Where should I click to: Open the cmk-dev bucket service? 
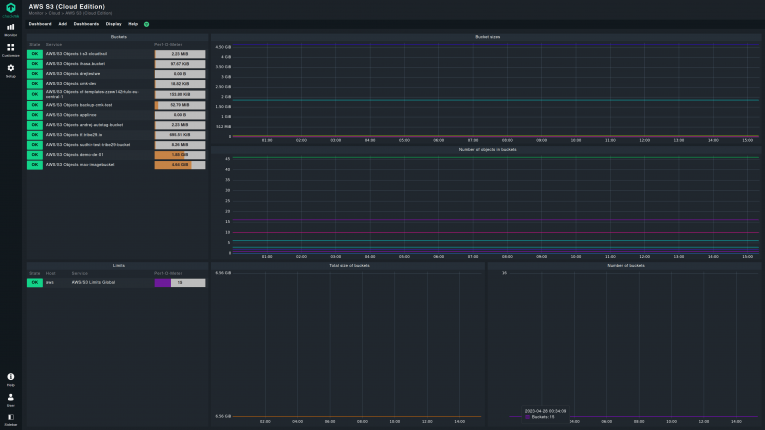pos(71,83)
